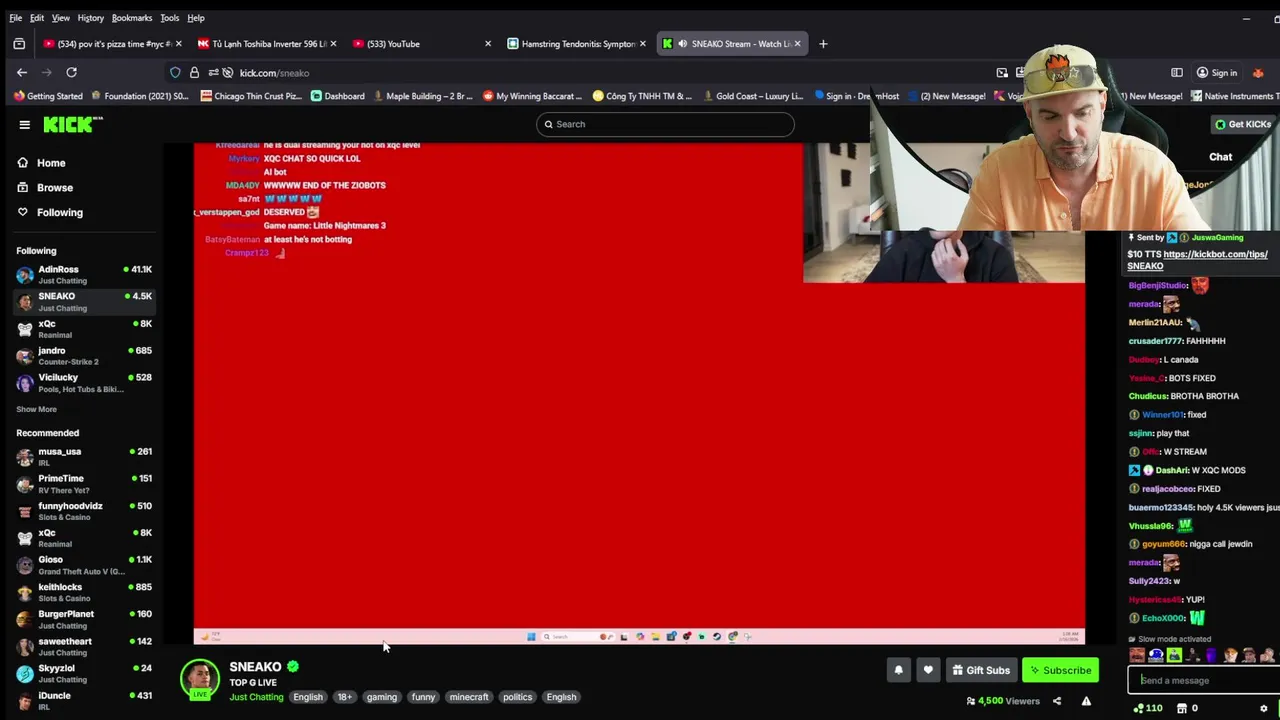Click the politics stream tag
This screenshot has width=1280, height=720.
517,697
